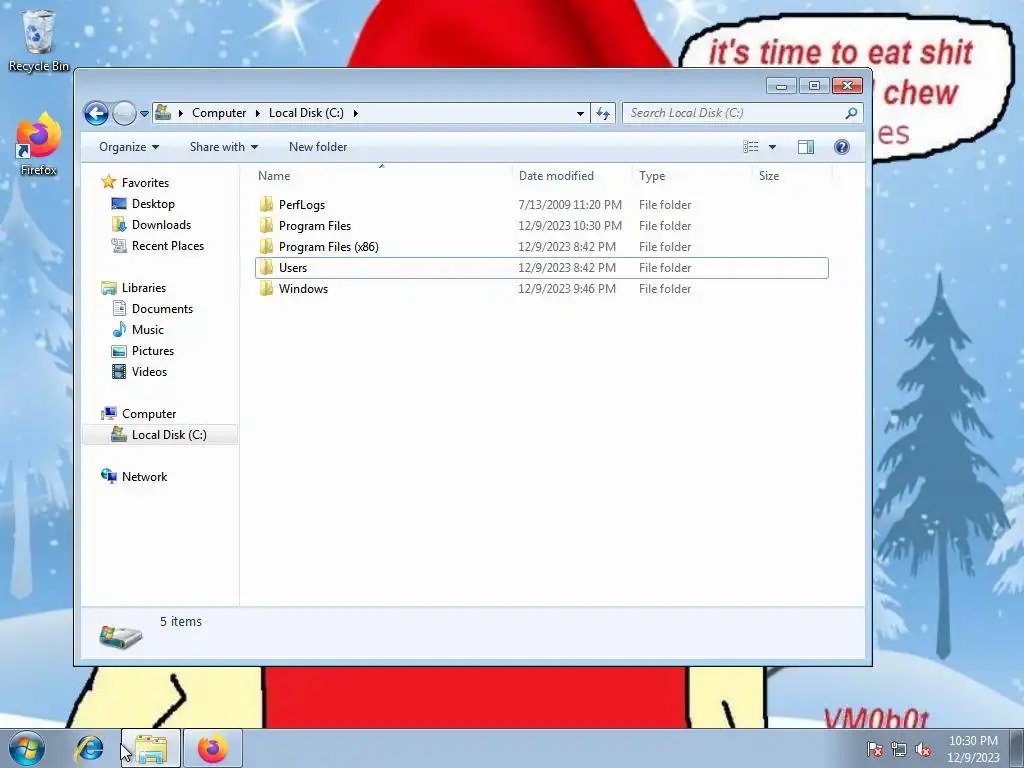Click the search magnifier icon
This screenshot has height=768, width=1024.
851,113
